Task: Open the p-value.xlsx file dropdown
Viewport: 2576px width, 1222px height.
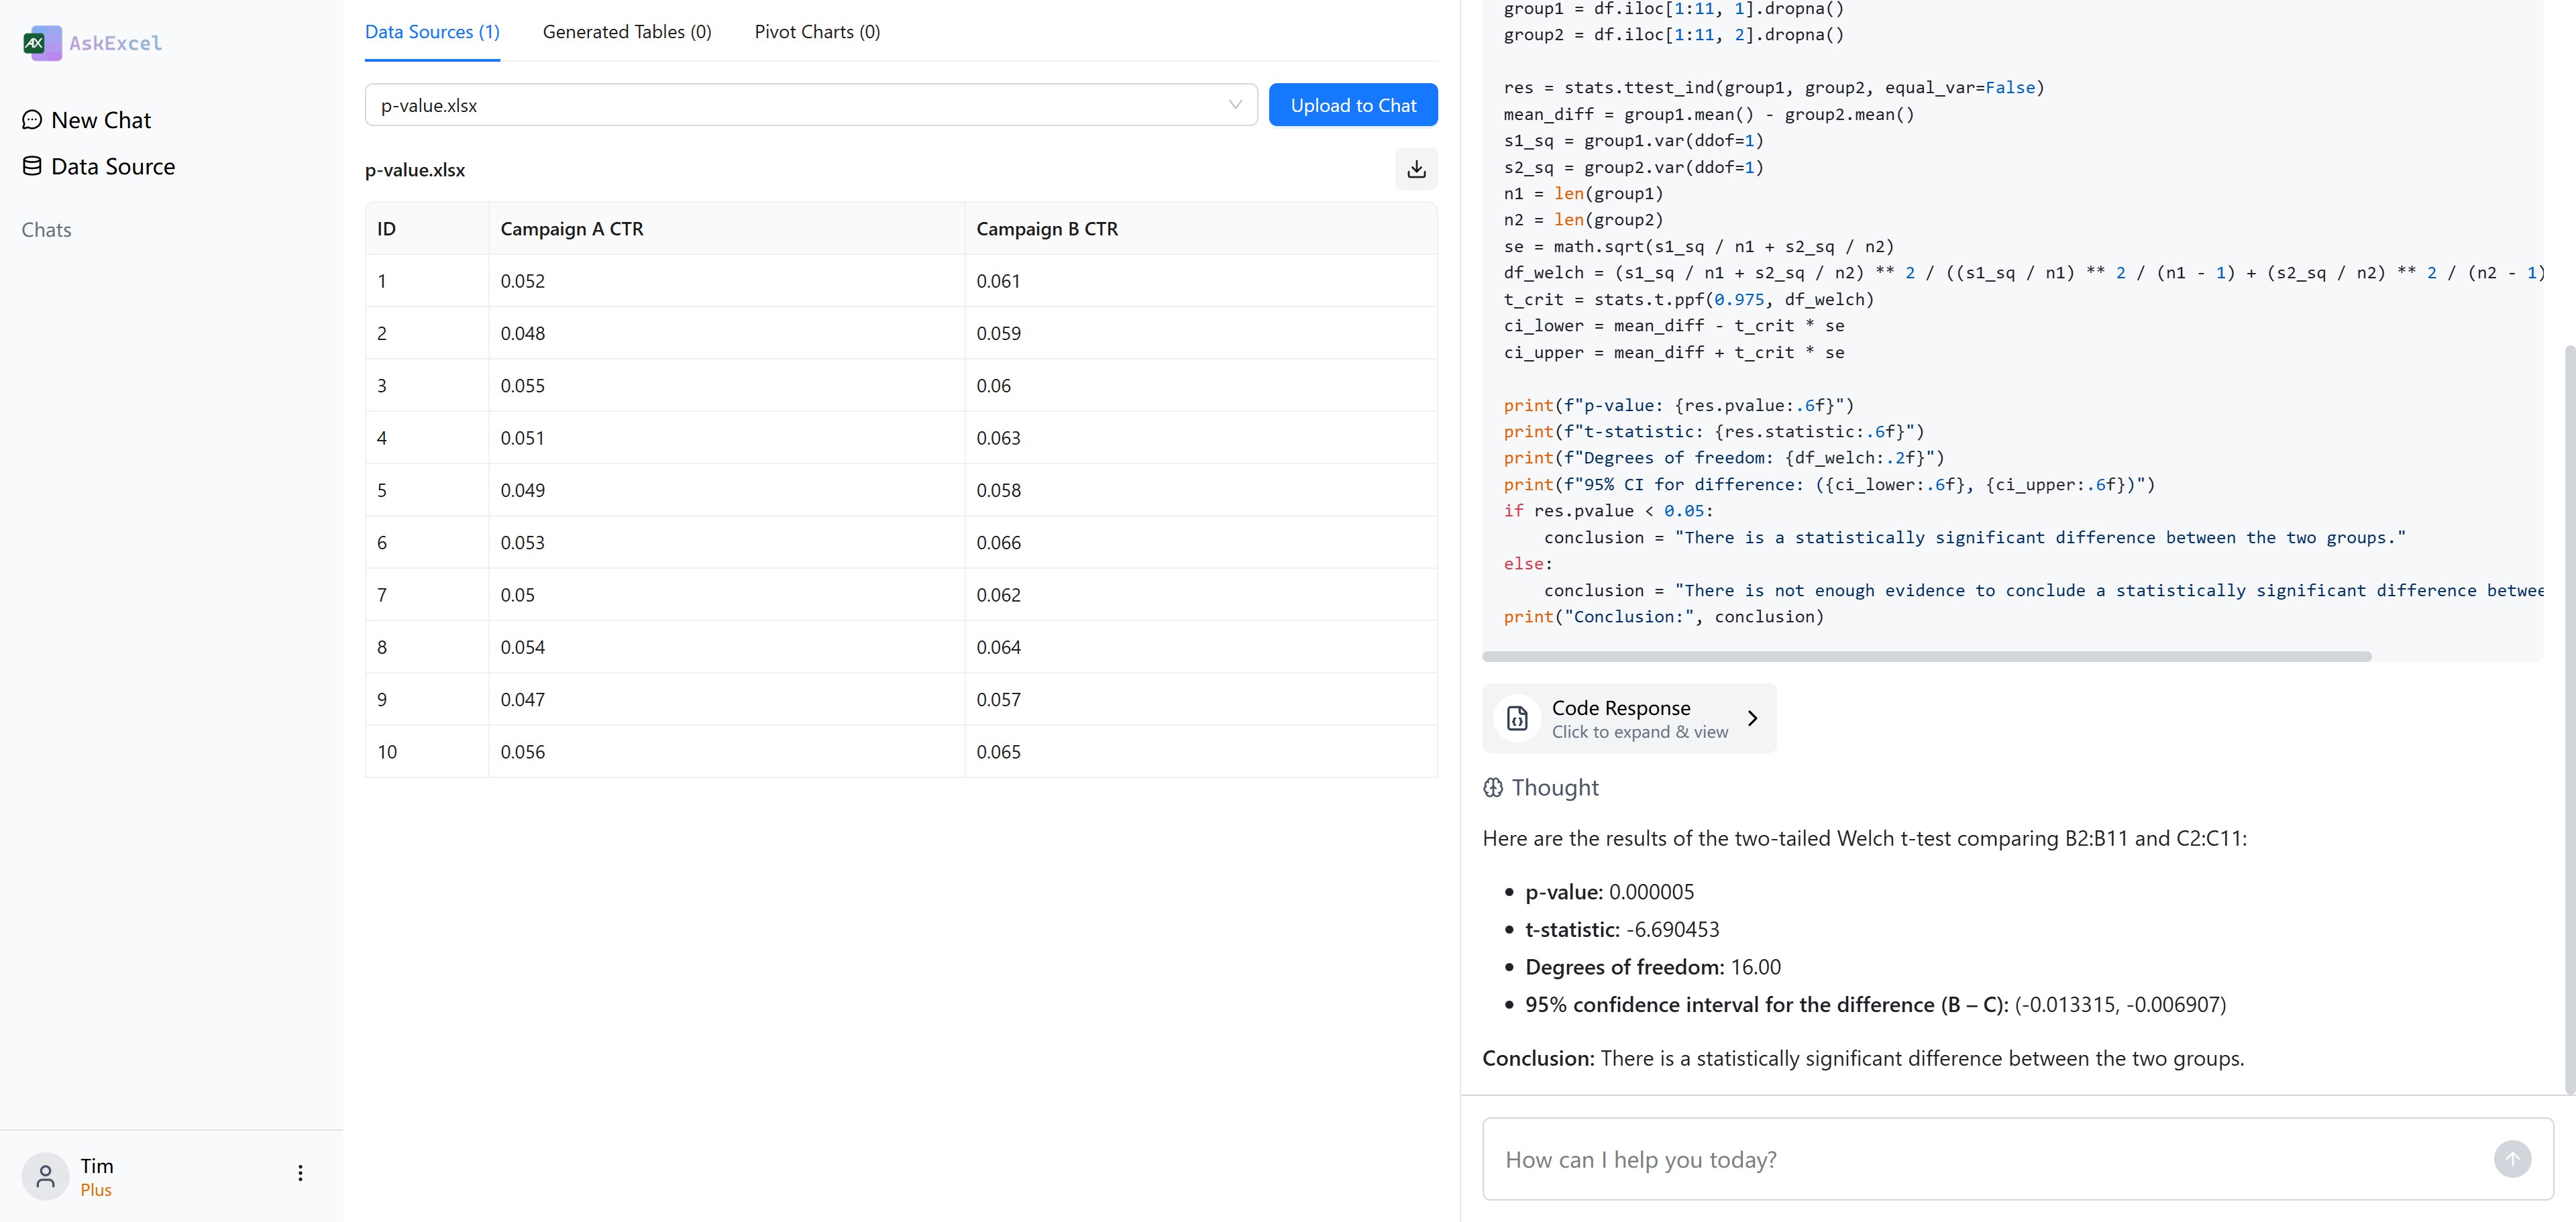Action: click(x=810, y=105)
